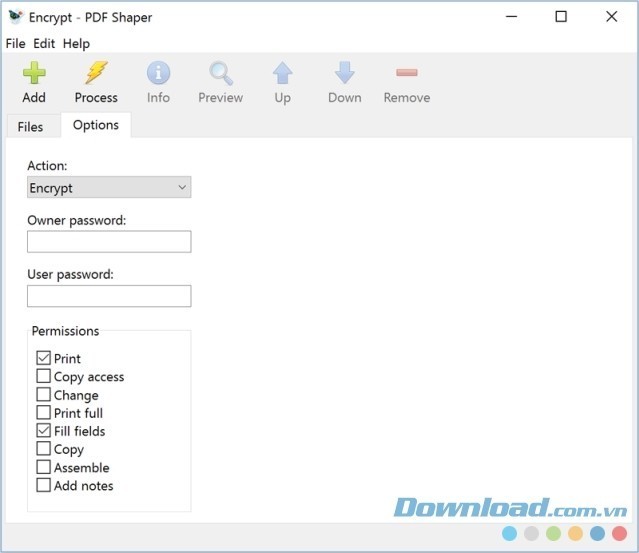639x553 pixels.
Task: Open the Edit menu
Action: tap(44, 44)
